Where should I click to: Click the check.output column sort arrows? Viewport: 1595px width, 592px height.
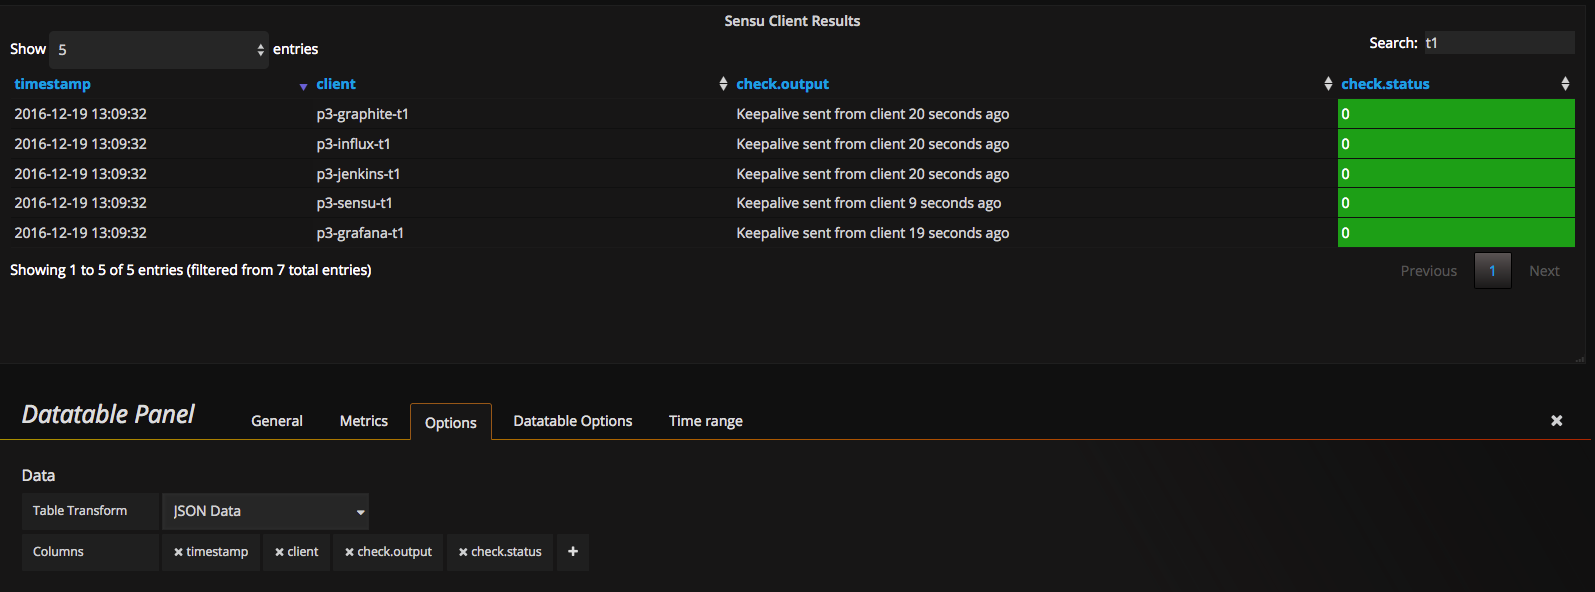coord(1328,84)
